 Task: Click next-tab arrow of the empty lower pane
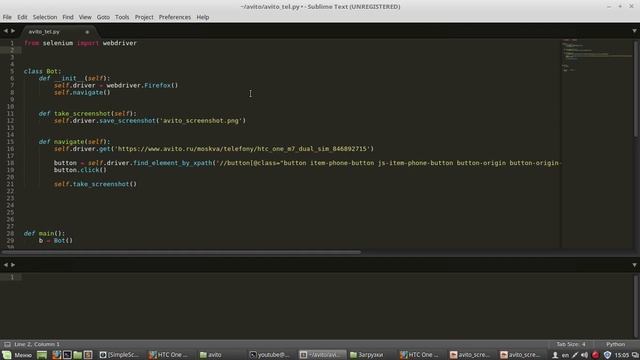pyautogui.click(x=13, y=265)
